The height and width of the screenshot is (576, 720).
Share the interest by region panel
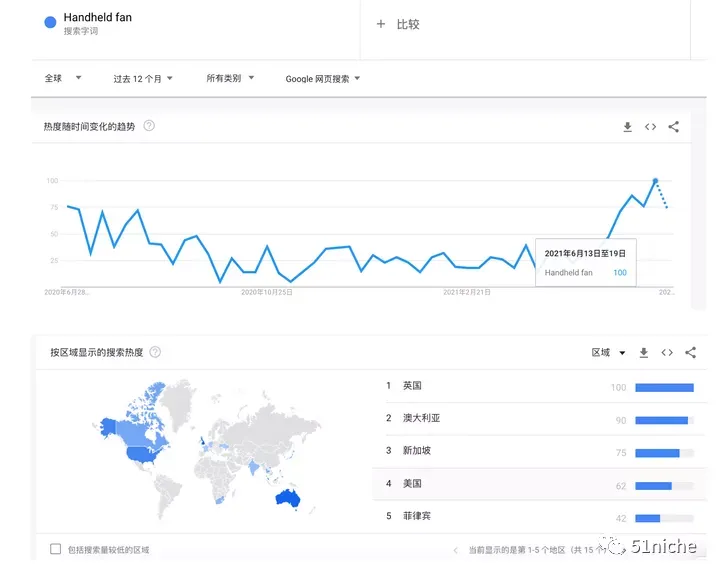[x=691, y=353]
